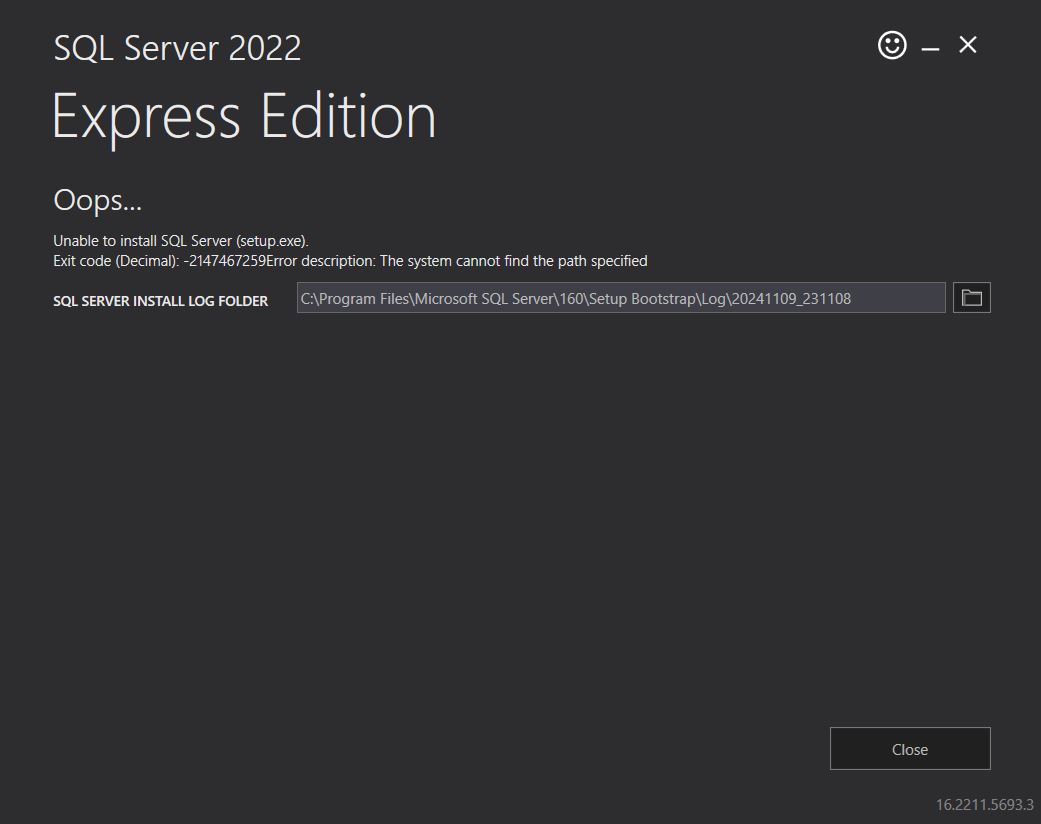1041x824 pixels.
Task: Browse the setup log directory with folder icon
Action: pyautogui.click(x=970, y=297)
